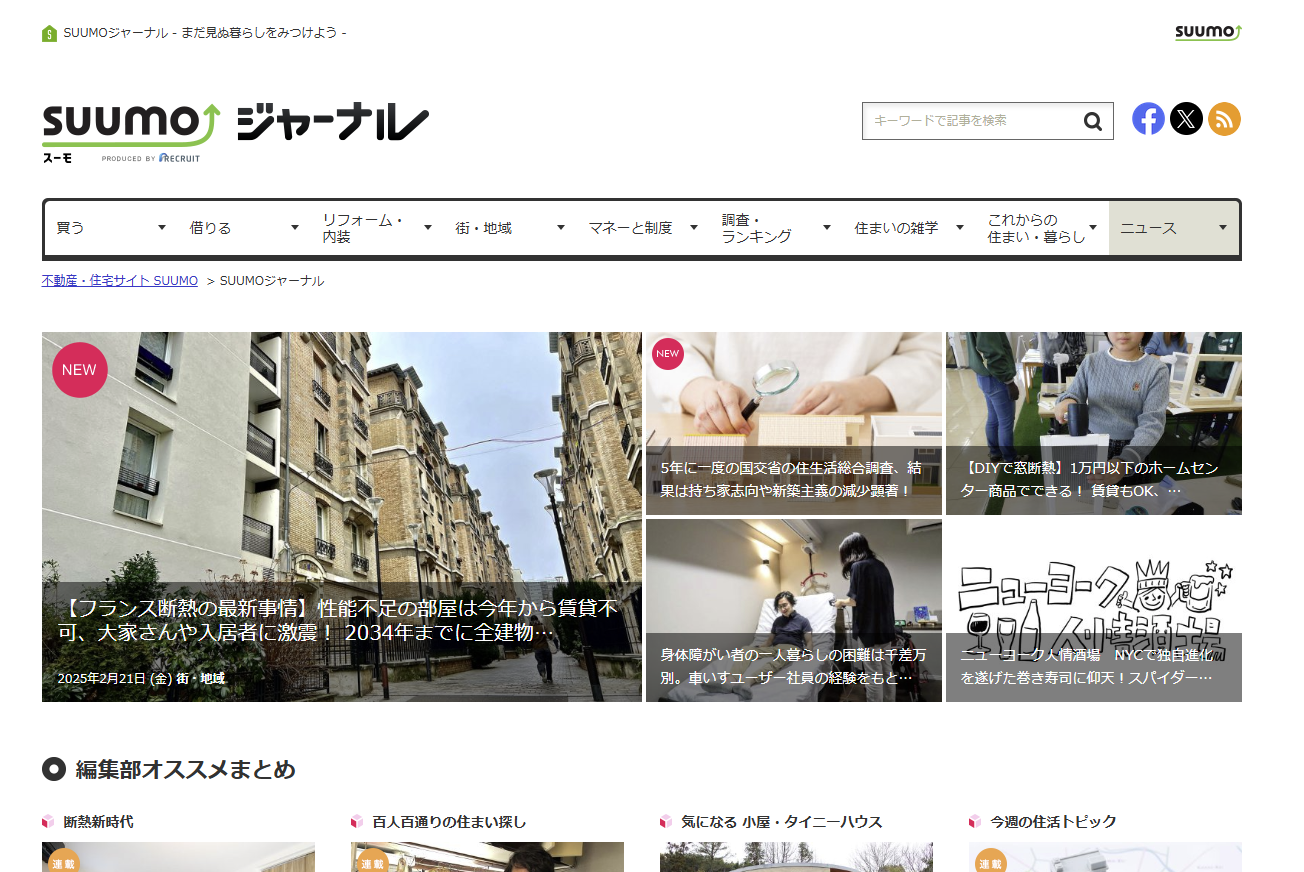The height and width of the screenshot is (872, 1304).
Task: Click the small green house icon at top left
Action: pyautogui.click(x=49, y=33)
